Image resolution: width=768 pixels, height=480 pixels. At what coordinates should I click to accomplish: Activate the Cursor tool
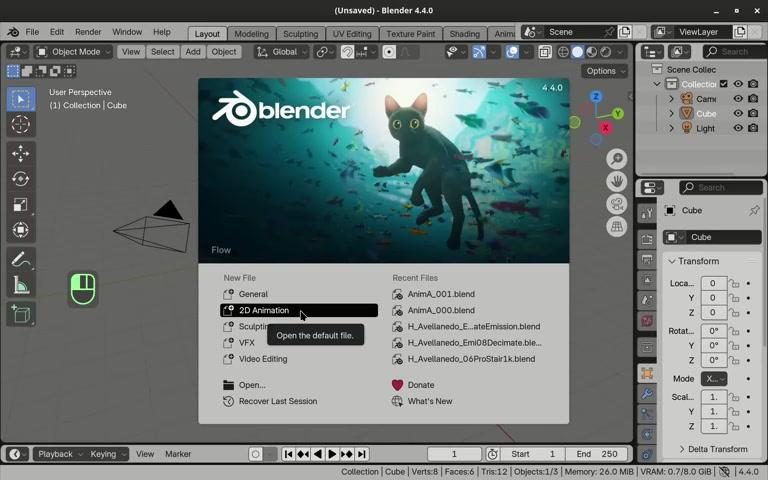click(x=20, y=125)
